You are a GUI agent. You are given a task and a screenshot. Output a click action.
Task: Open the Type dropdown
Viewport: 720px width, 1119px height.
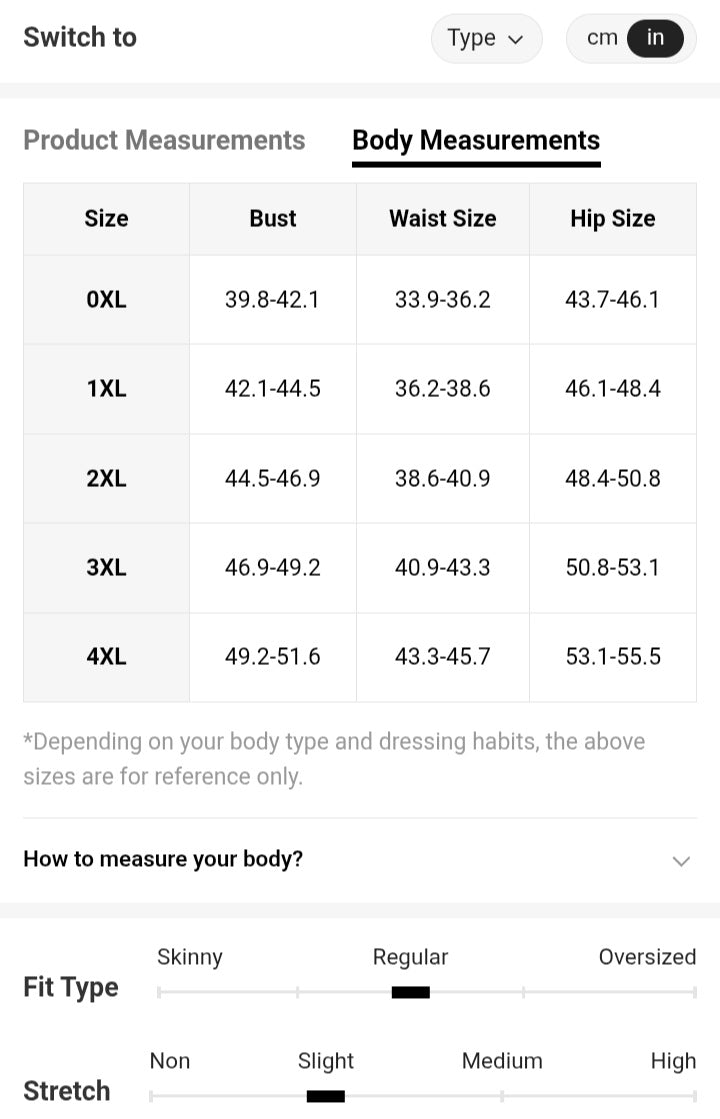pyautogui.click(x=485, y=39)
